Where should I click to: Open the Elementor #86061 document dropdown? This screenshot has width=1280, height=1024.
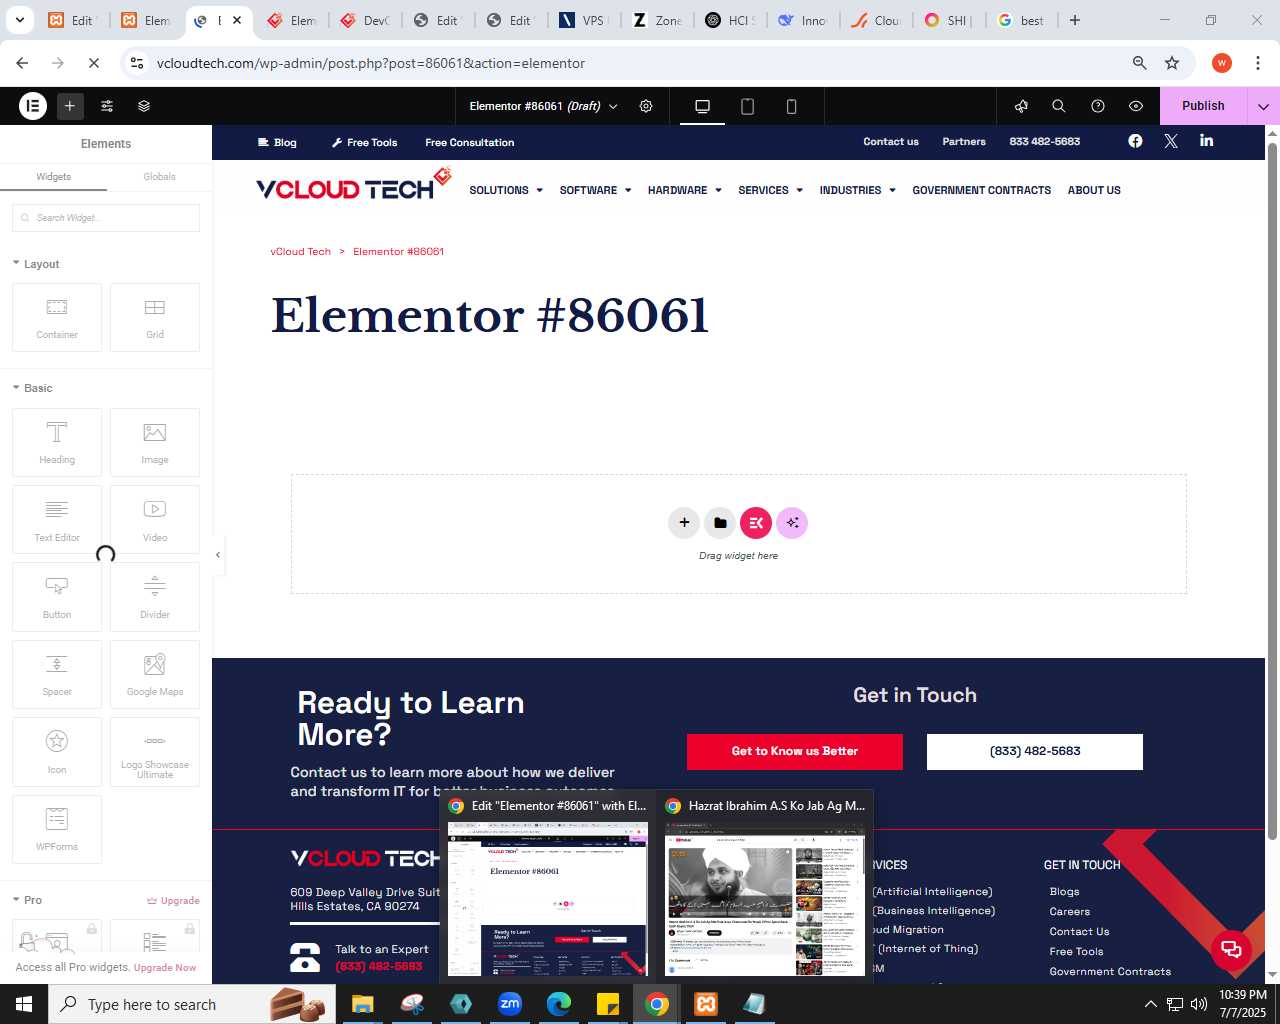[543, 106]
